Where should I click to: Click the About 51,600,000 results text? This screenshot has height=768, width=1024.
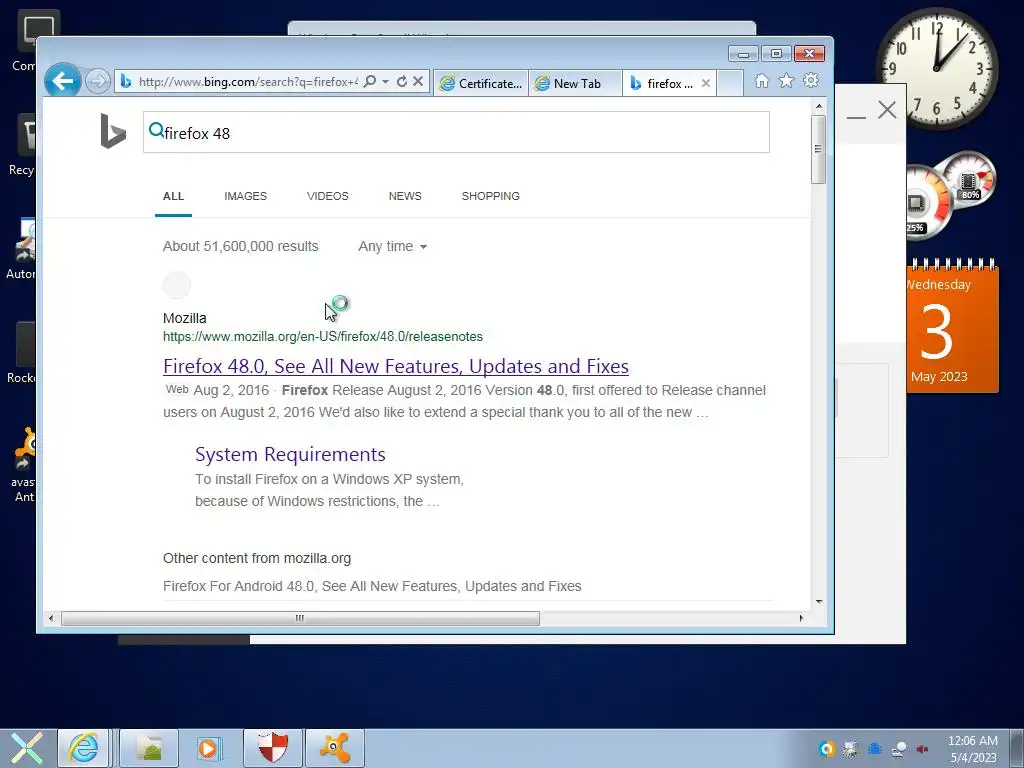tap(240, 246)
